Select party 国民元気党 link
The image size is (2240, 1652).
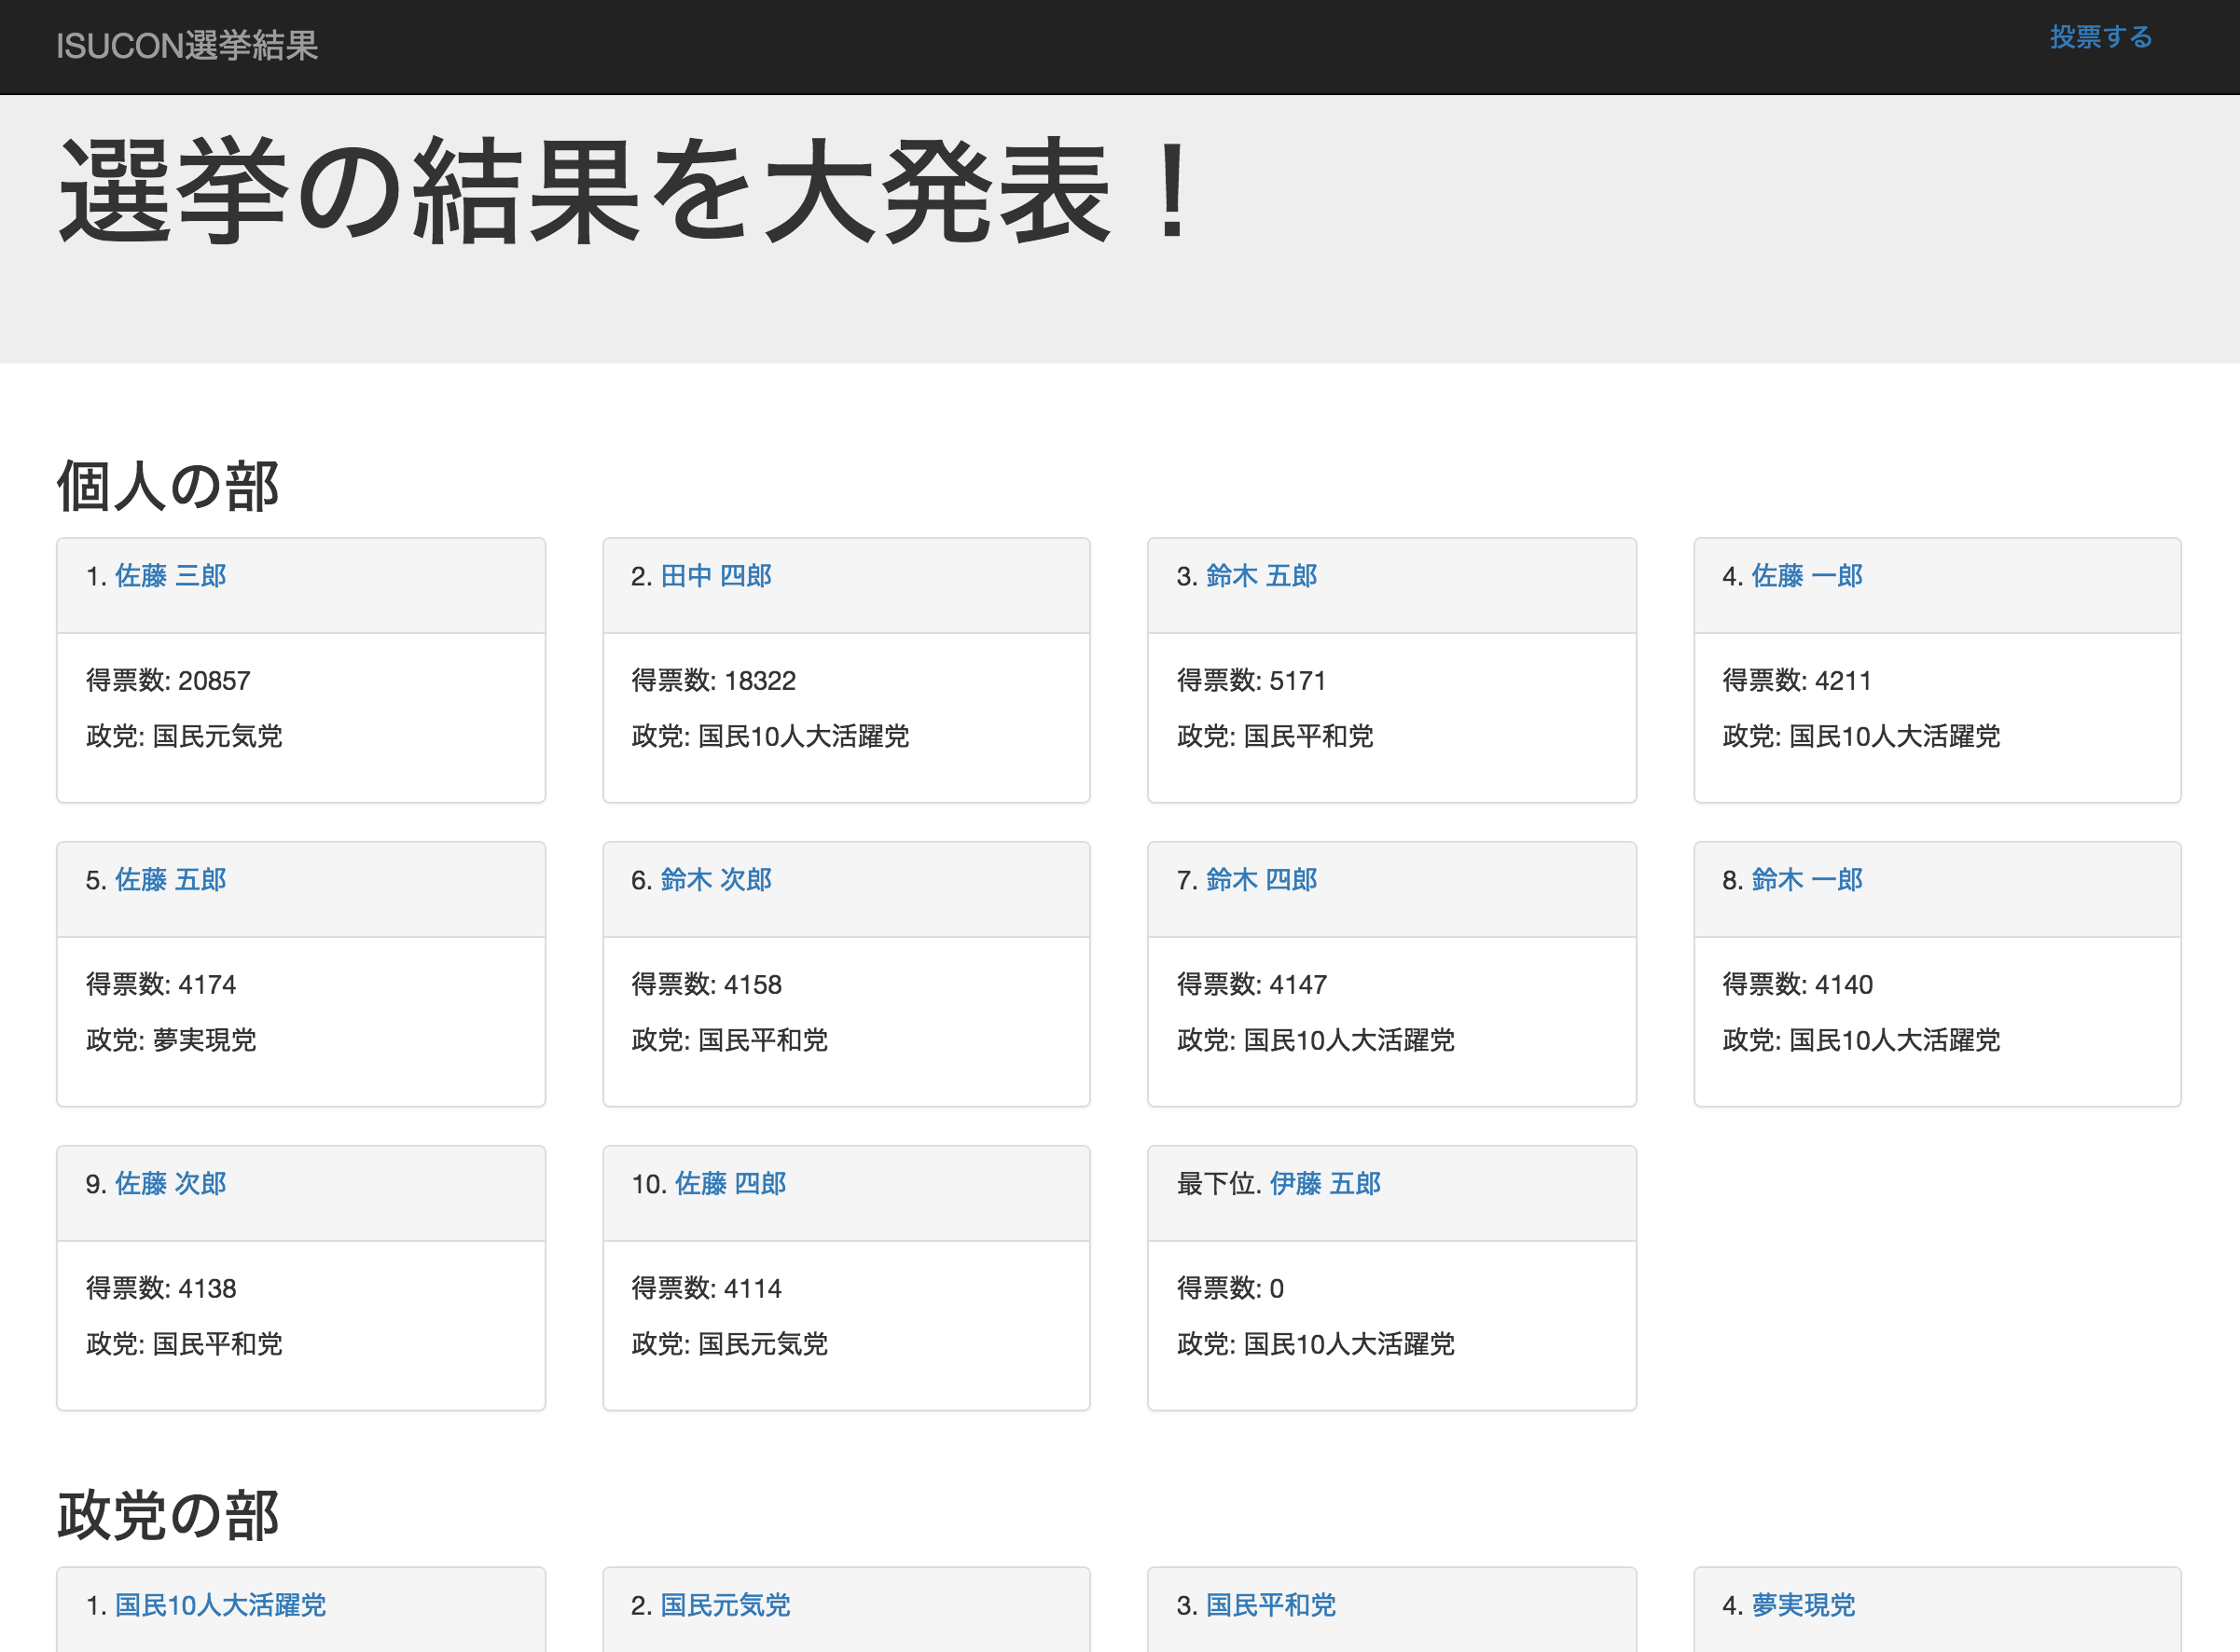tap(725, 1605)
